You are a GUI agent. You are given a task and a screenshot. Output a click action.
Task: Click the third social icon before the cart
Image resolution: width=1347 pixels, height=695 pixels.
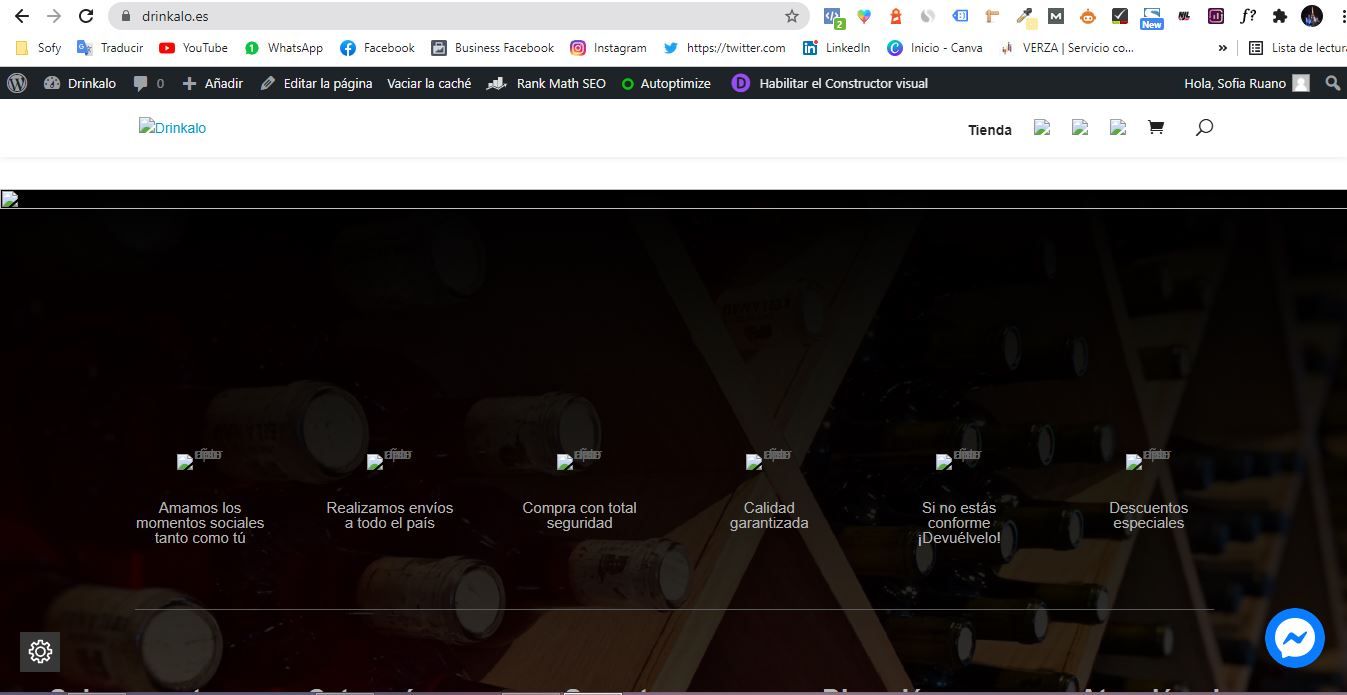tap(1118, 128)
